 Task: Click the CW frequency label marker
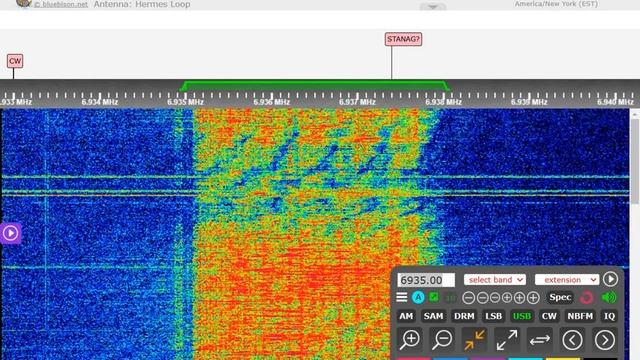pyautogui.click(x=15, y=61)
